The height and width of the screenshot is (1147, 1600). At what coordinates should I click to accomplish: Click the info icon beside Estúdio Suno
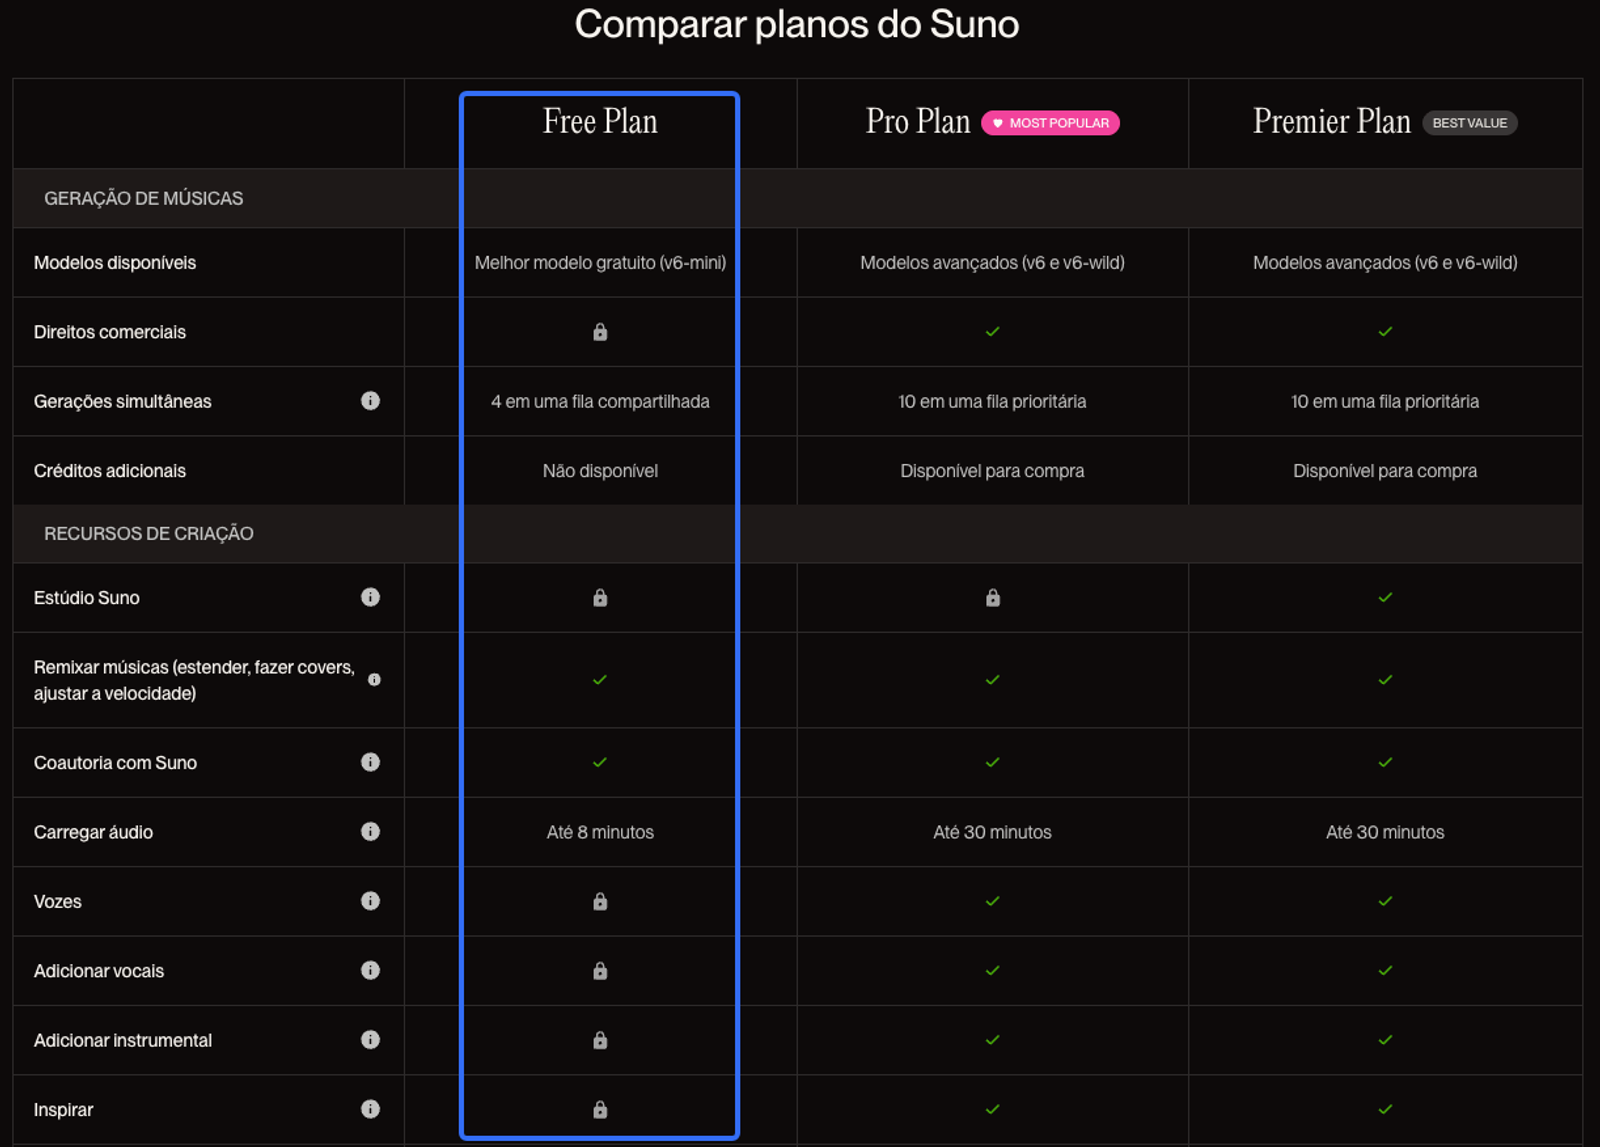370,597
